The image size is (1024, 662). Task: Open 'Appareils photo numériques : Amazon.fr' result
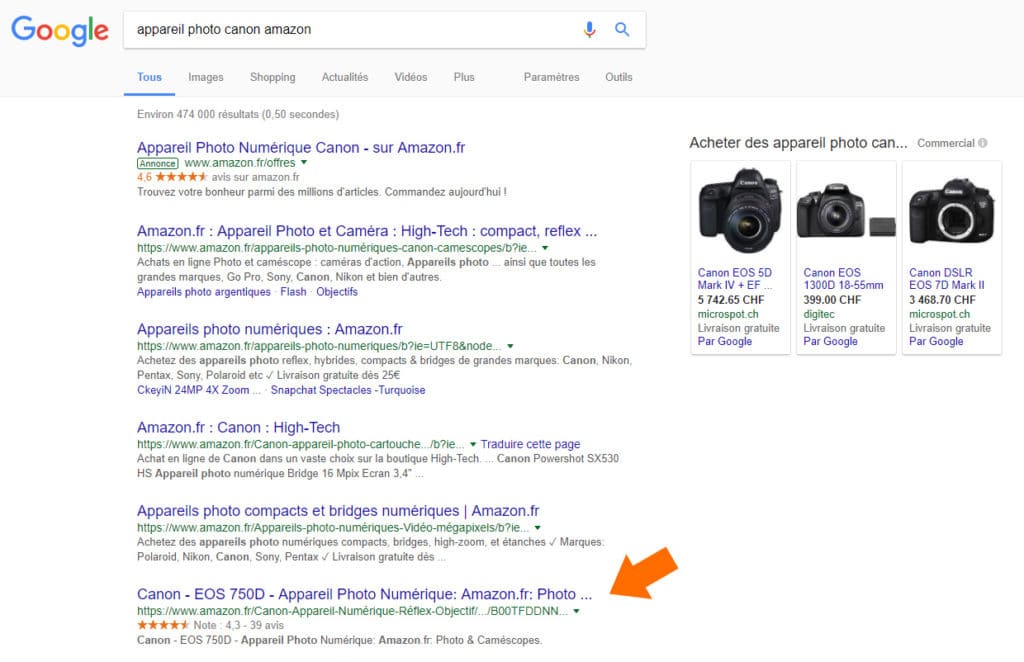click(x=270, y=329)
